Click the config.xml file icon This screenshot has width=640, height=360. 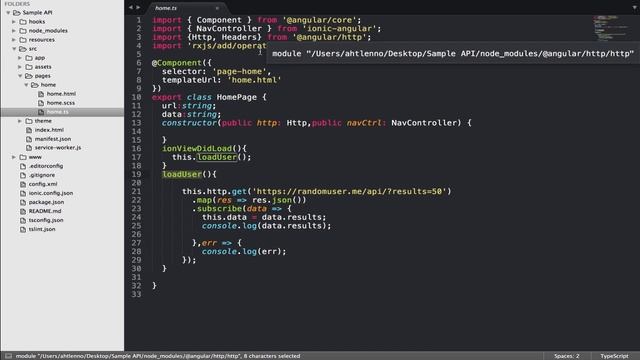pyautogui.click(x=23, y=184)
